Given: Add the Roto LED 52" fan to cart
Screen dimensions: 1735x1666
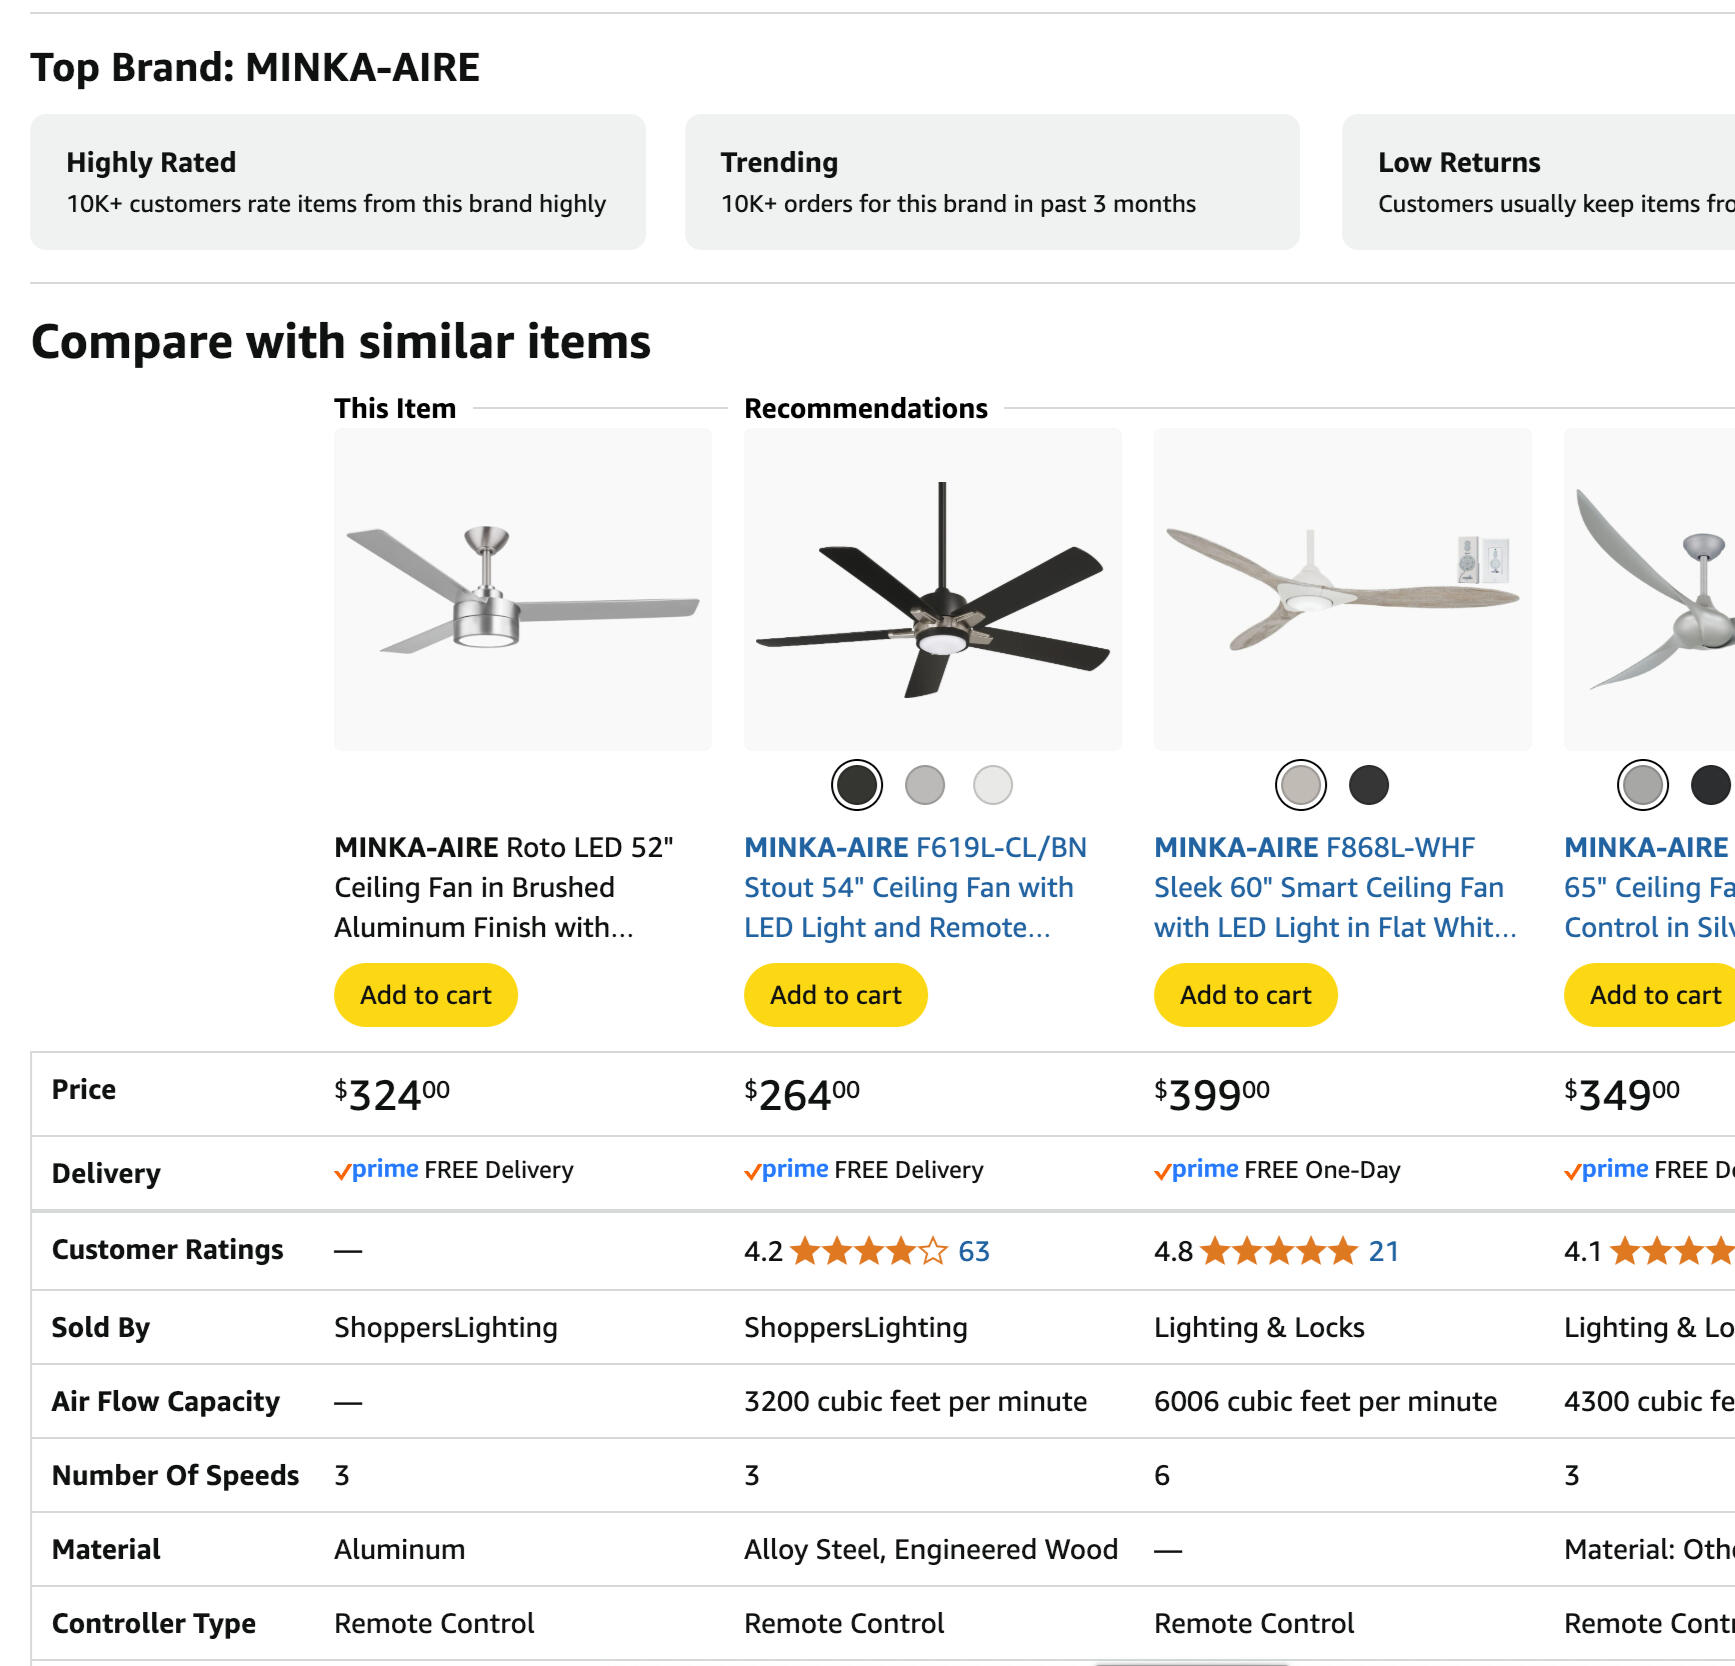Looking at the screenshot, I should 426,995.
